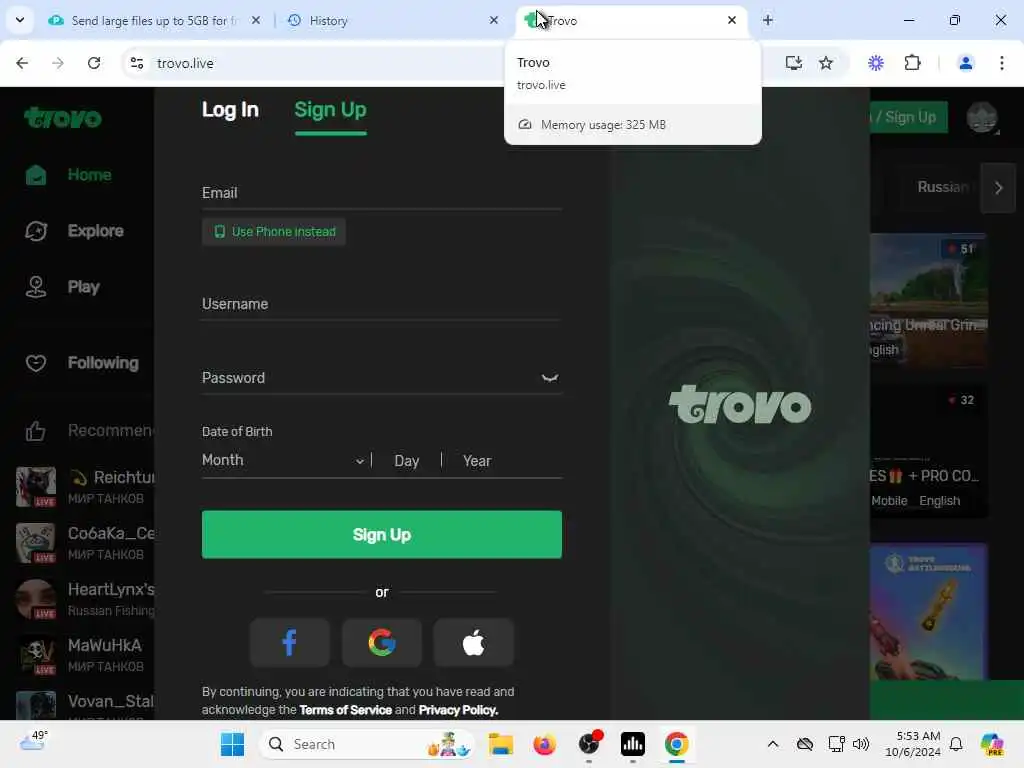Sign up with Apple
The width and height of the screenshot is (1024, 768).
click(x=473, y=643)
